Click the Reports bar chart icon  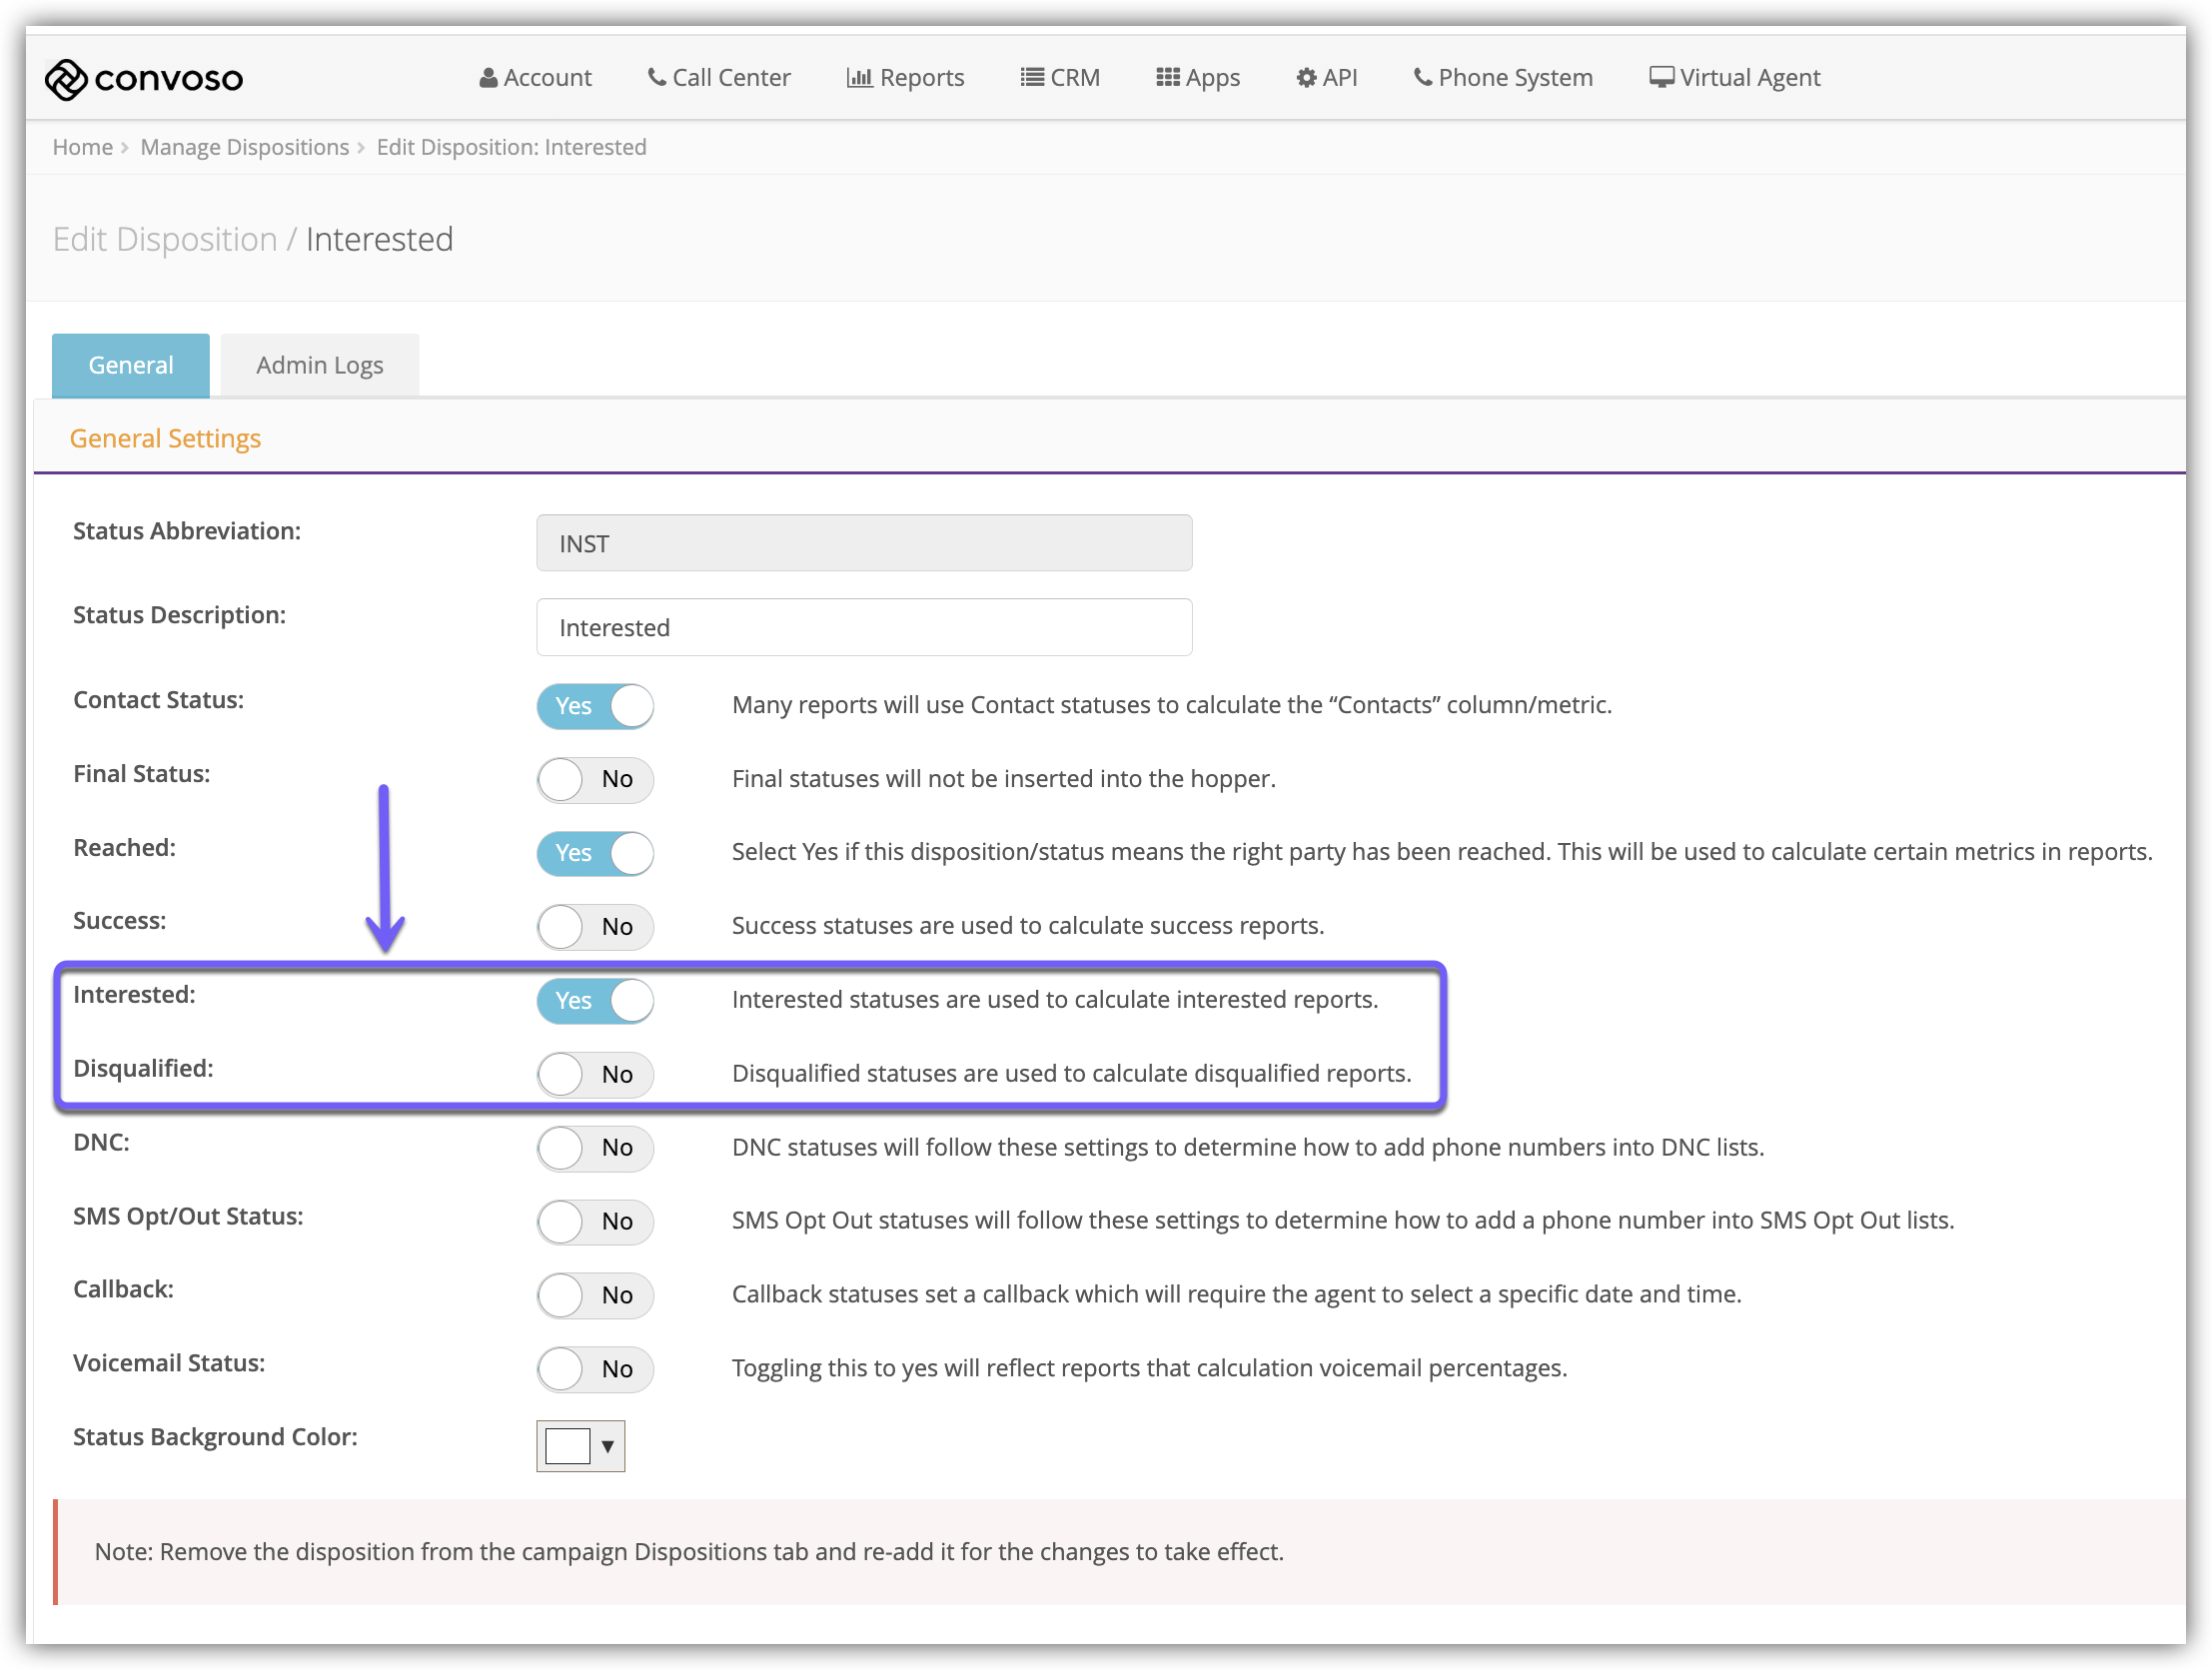859,78
